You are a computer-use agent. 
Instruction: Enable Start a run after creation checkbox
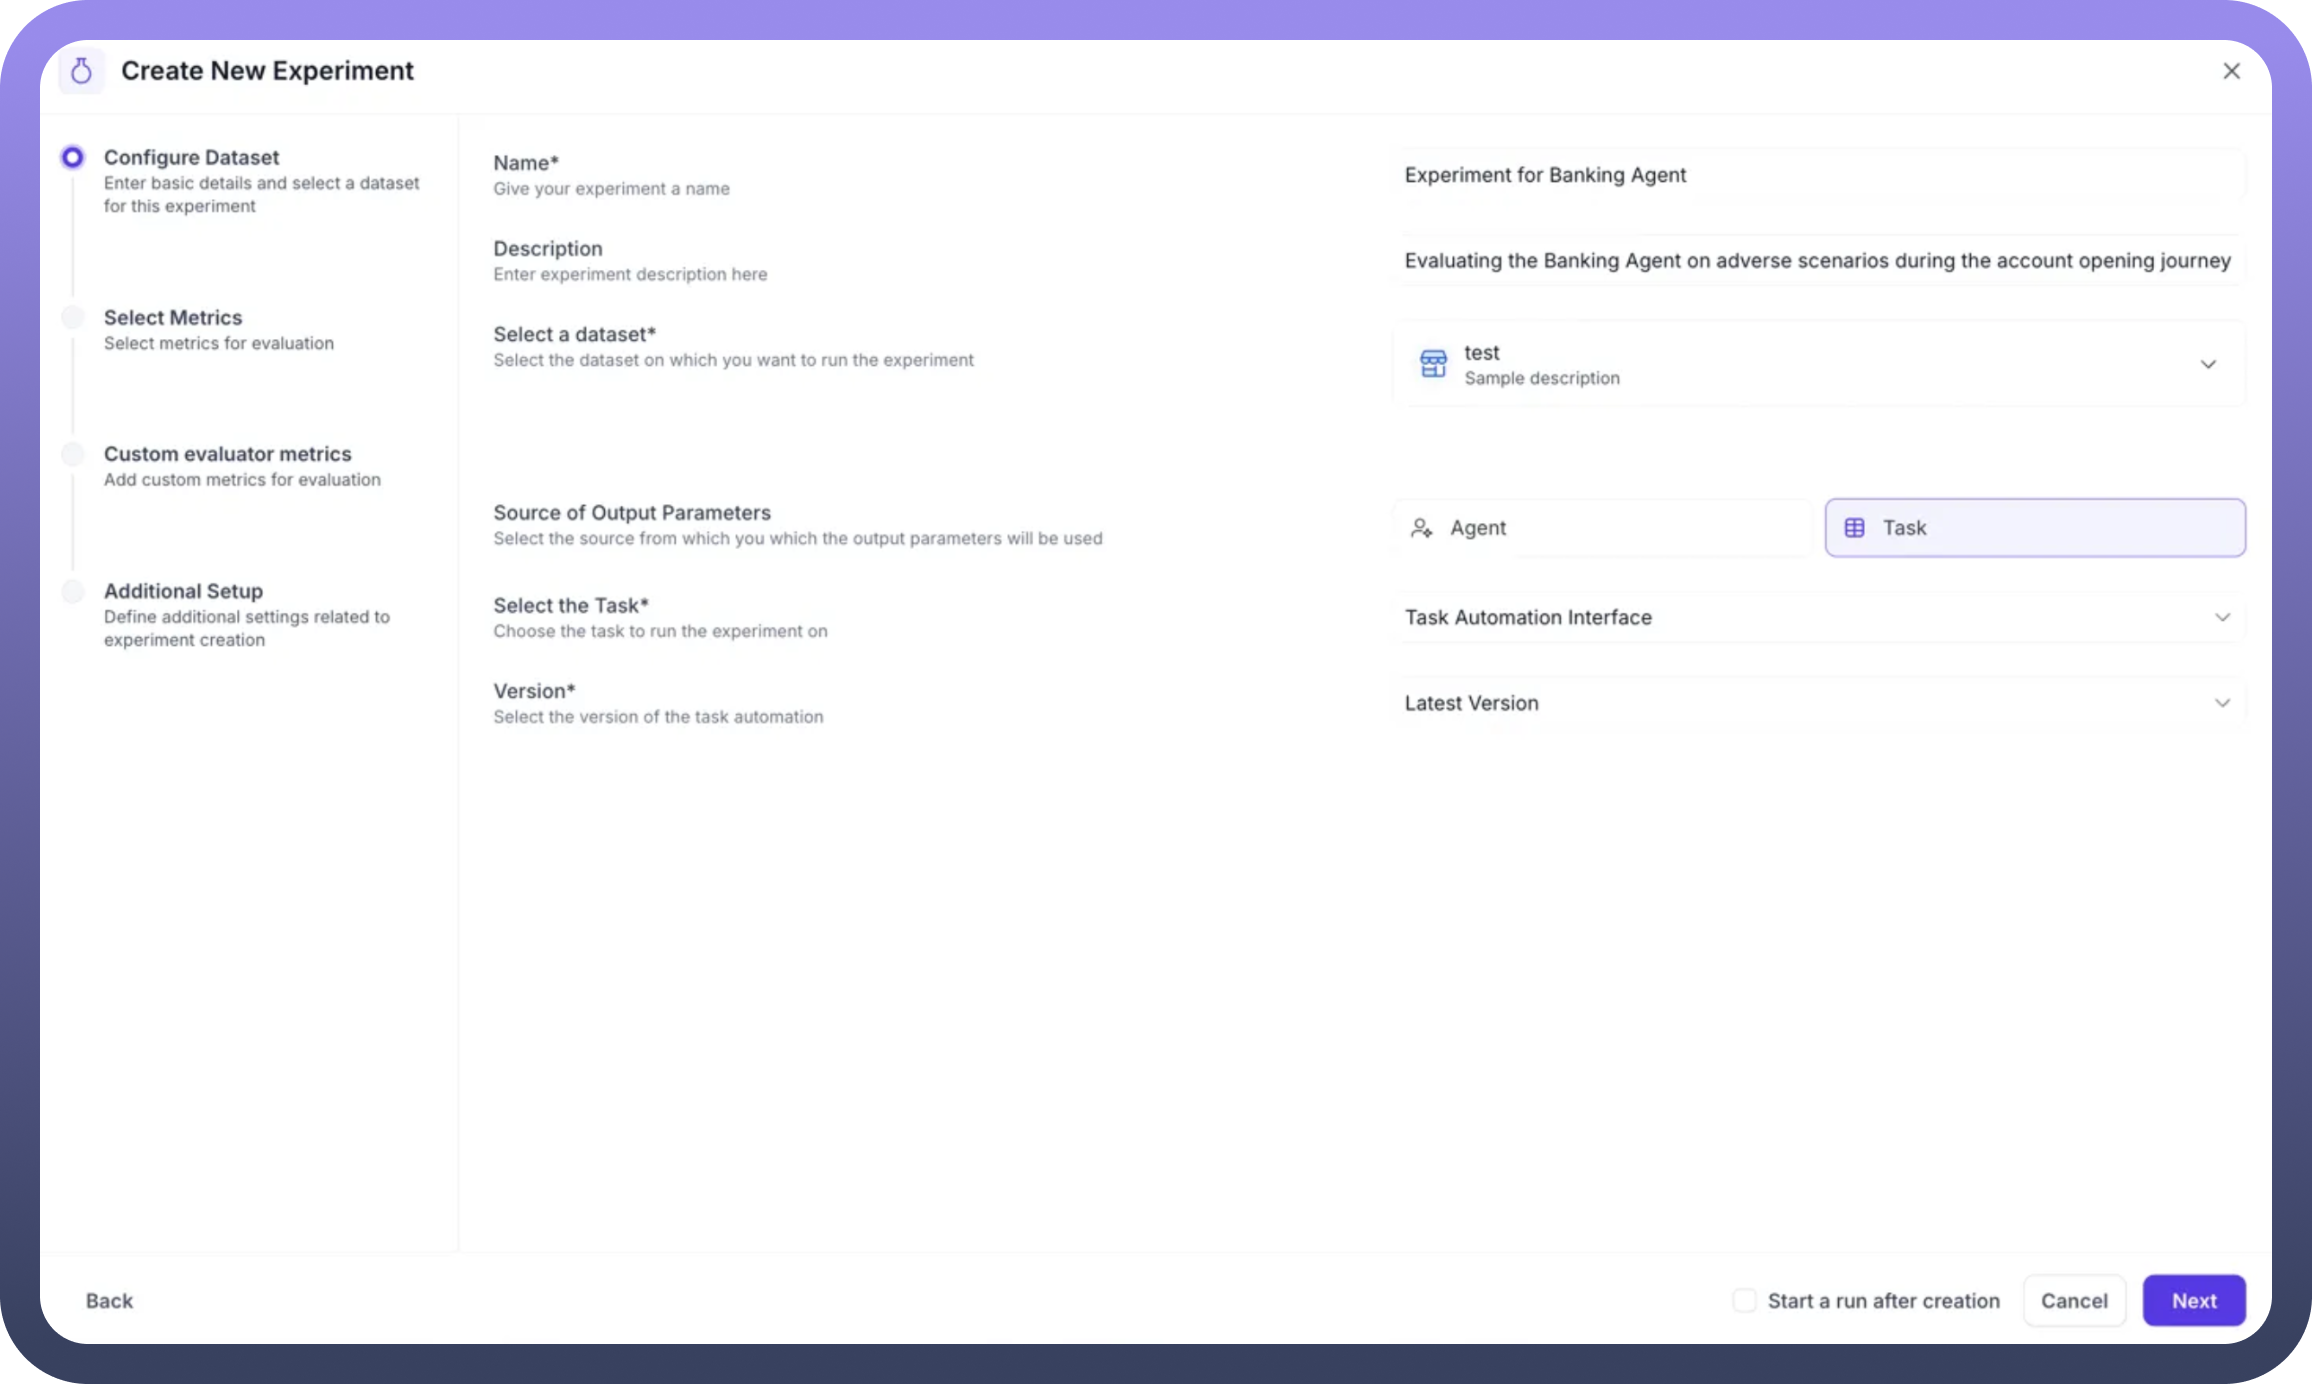(x=1744, y=1300)
